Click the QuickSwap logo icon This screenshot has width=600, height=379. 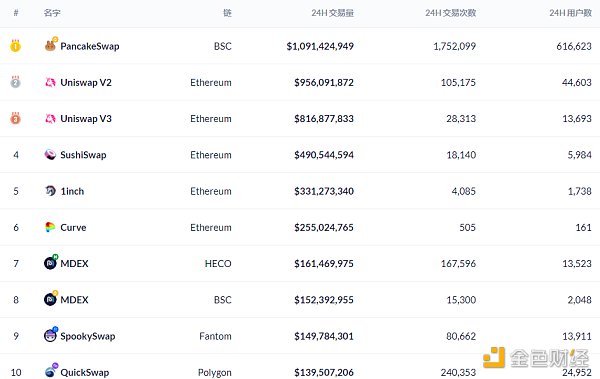[x=51, y=371]
